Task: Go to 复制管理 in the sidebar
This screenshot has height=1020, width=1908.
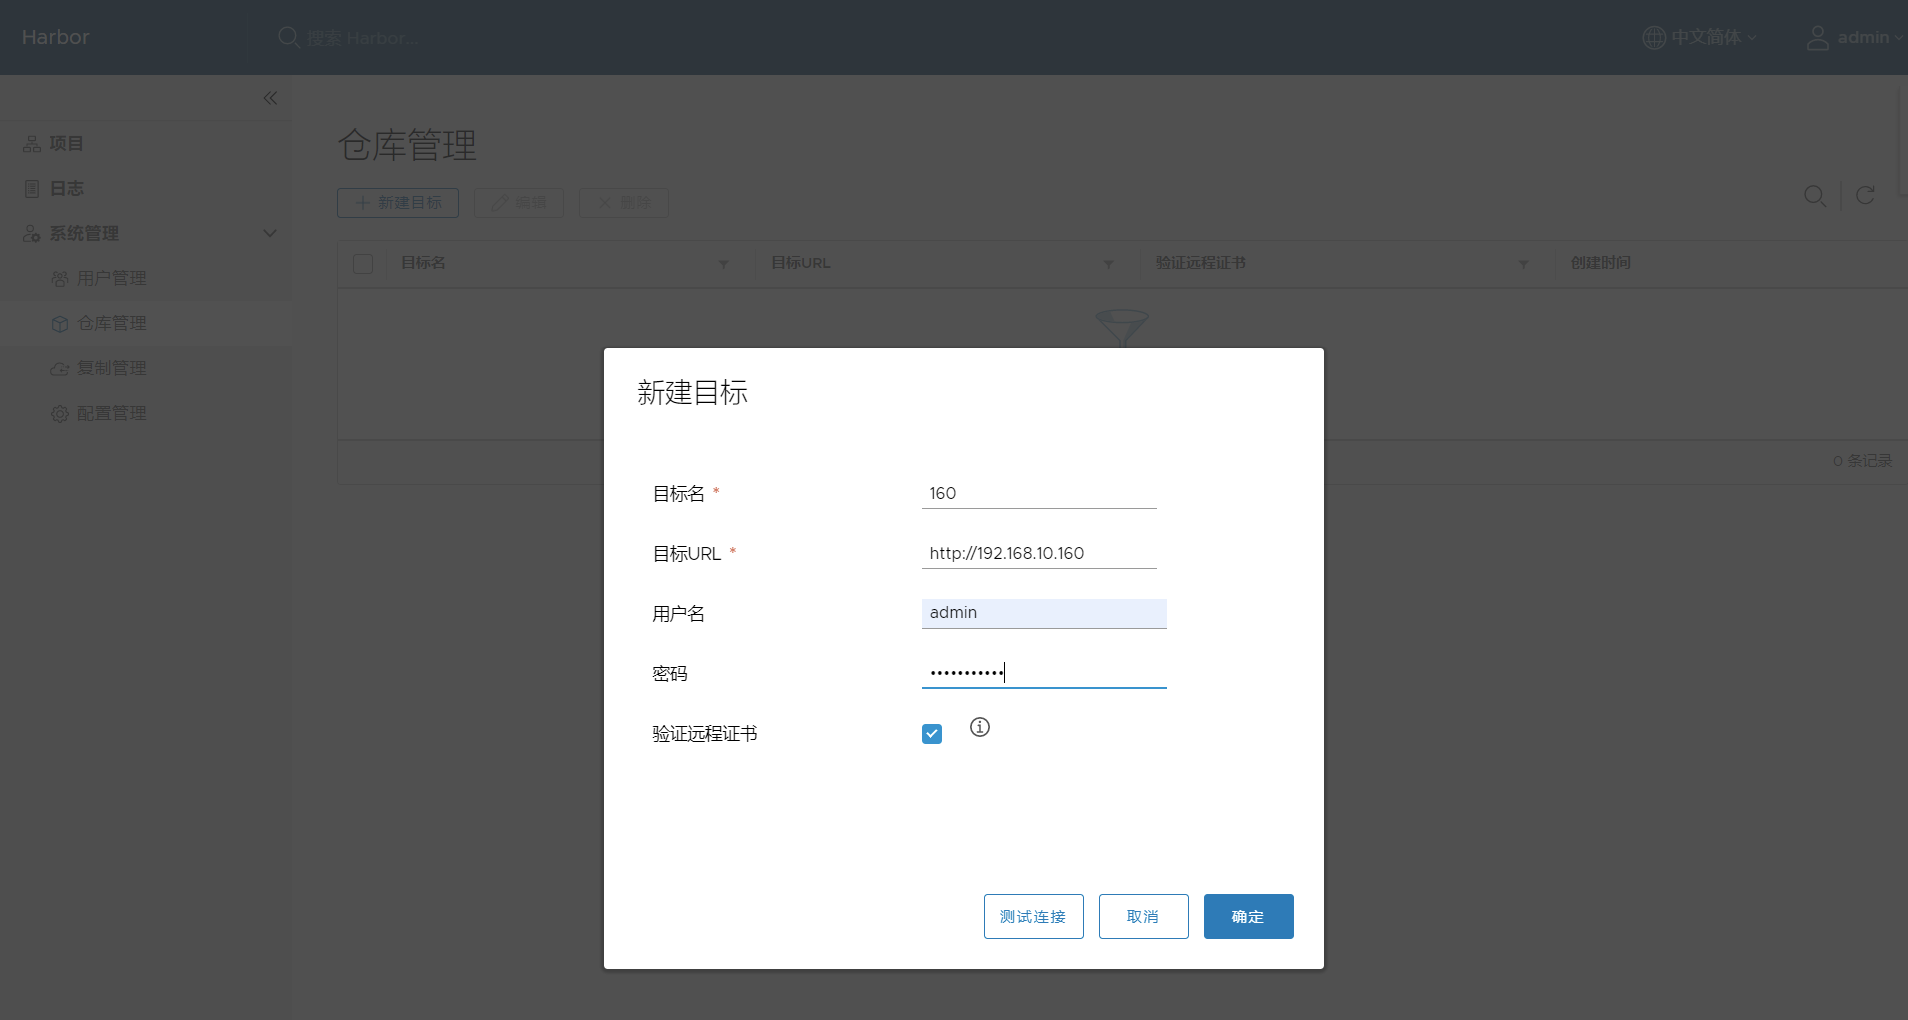Action: (111, 368)
